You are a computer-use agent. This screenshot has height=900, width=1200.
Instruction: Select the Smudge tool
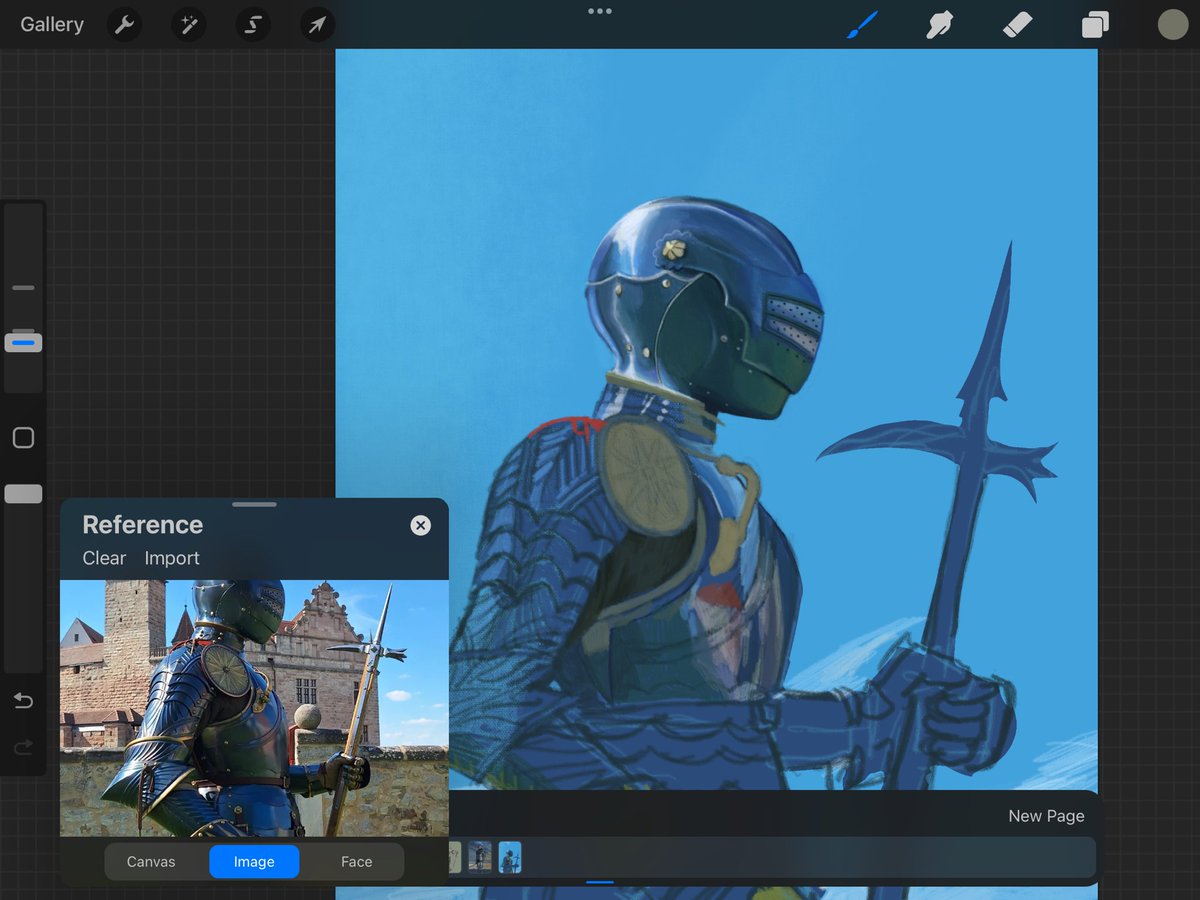point(940,23)
